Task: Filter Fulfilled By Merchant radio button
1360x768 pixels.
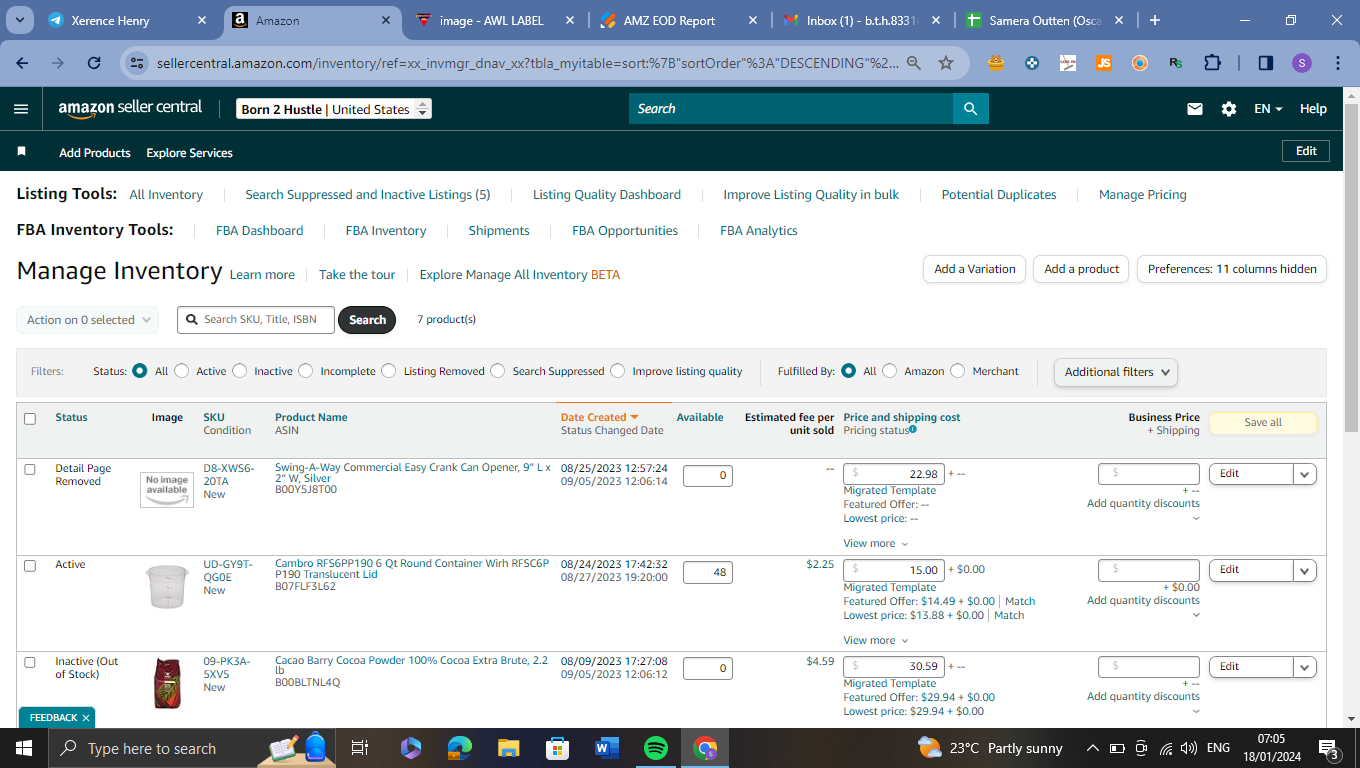Action: [957, 371]
